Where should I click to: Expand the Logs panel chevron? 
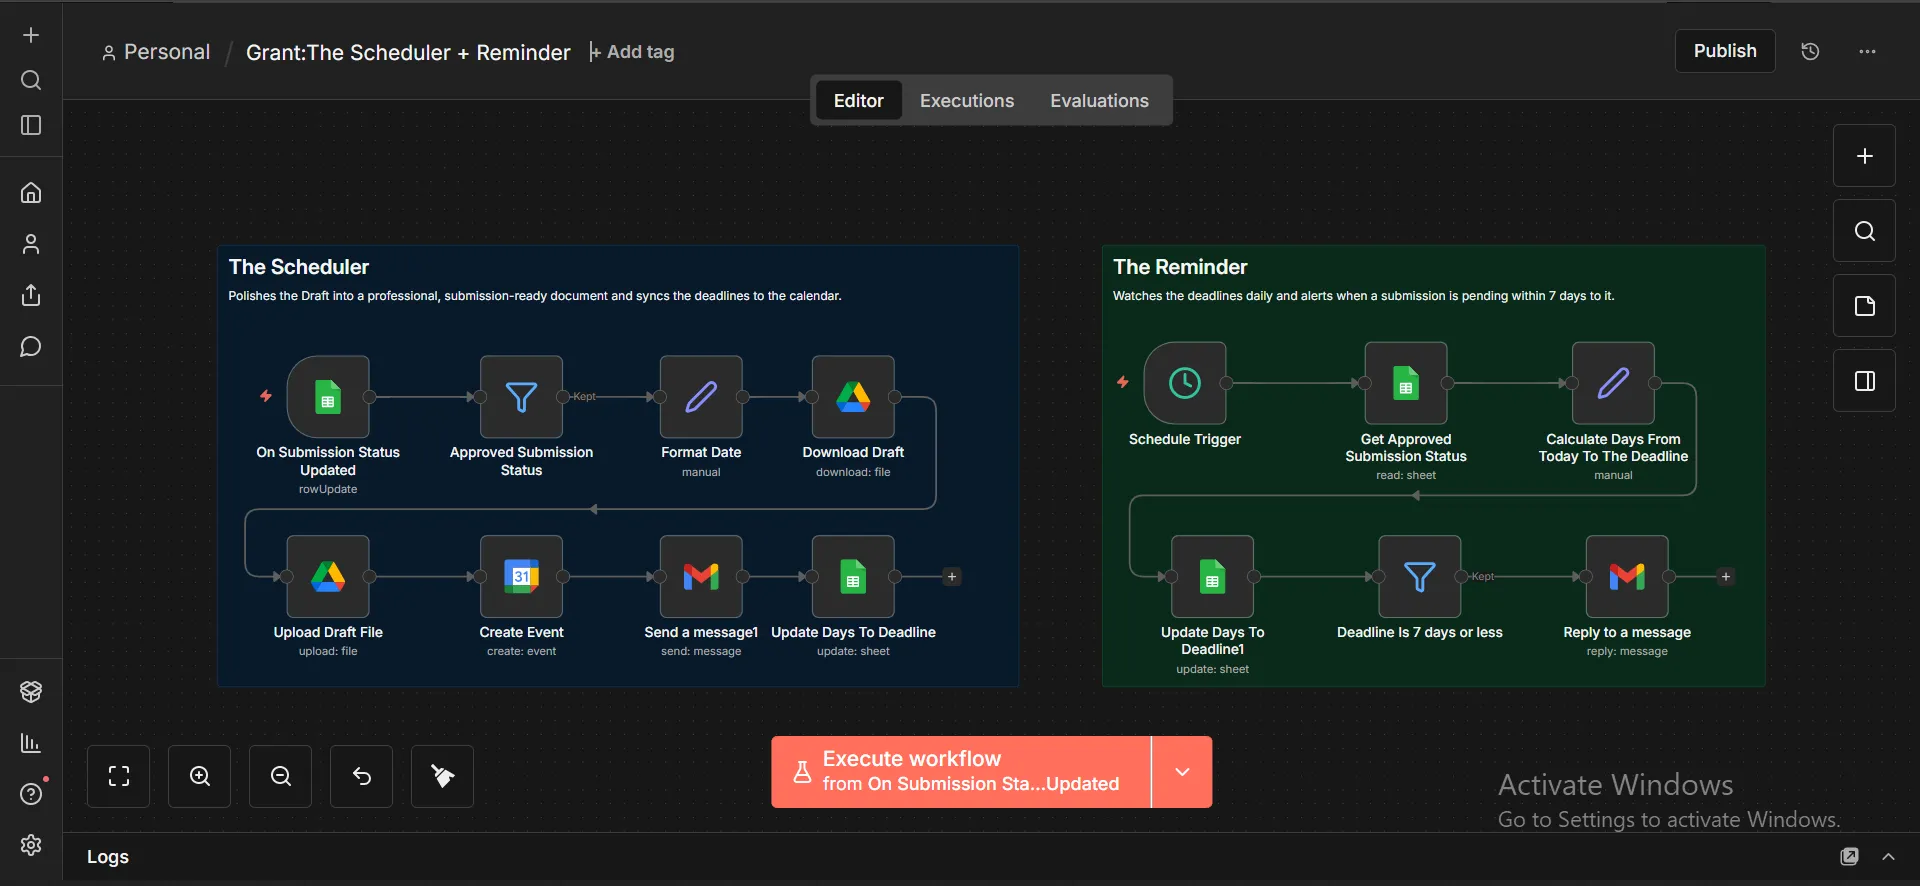(x=1888, y=857)
